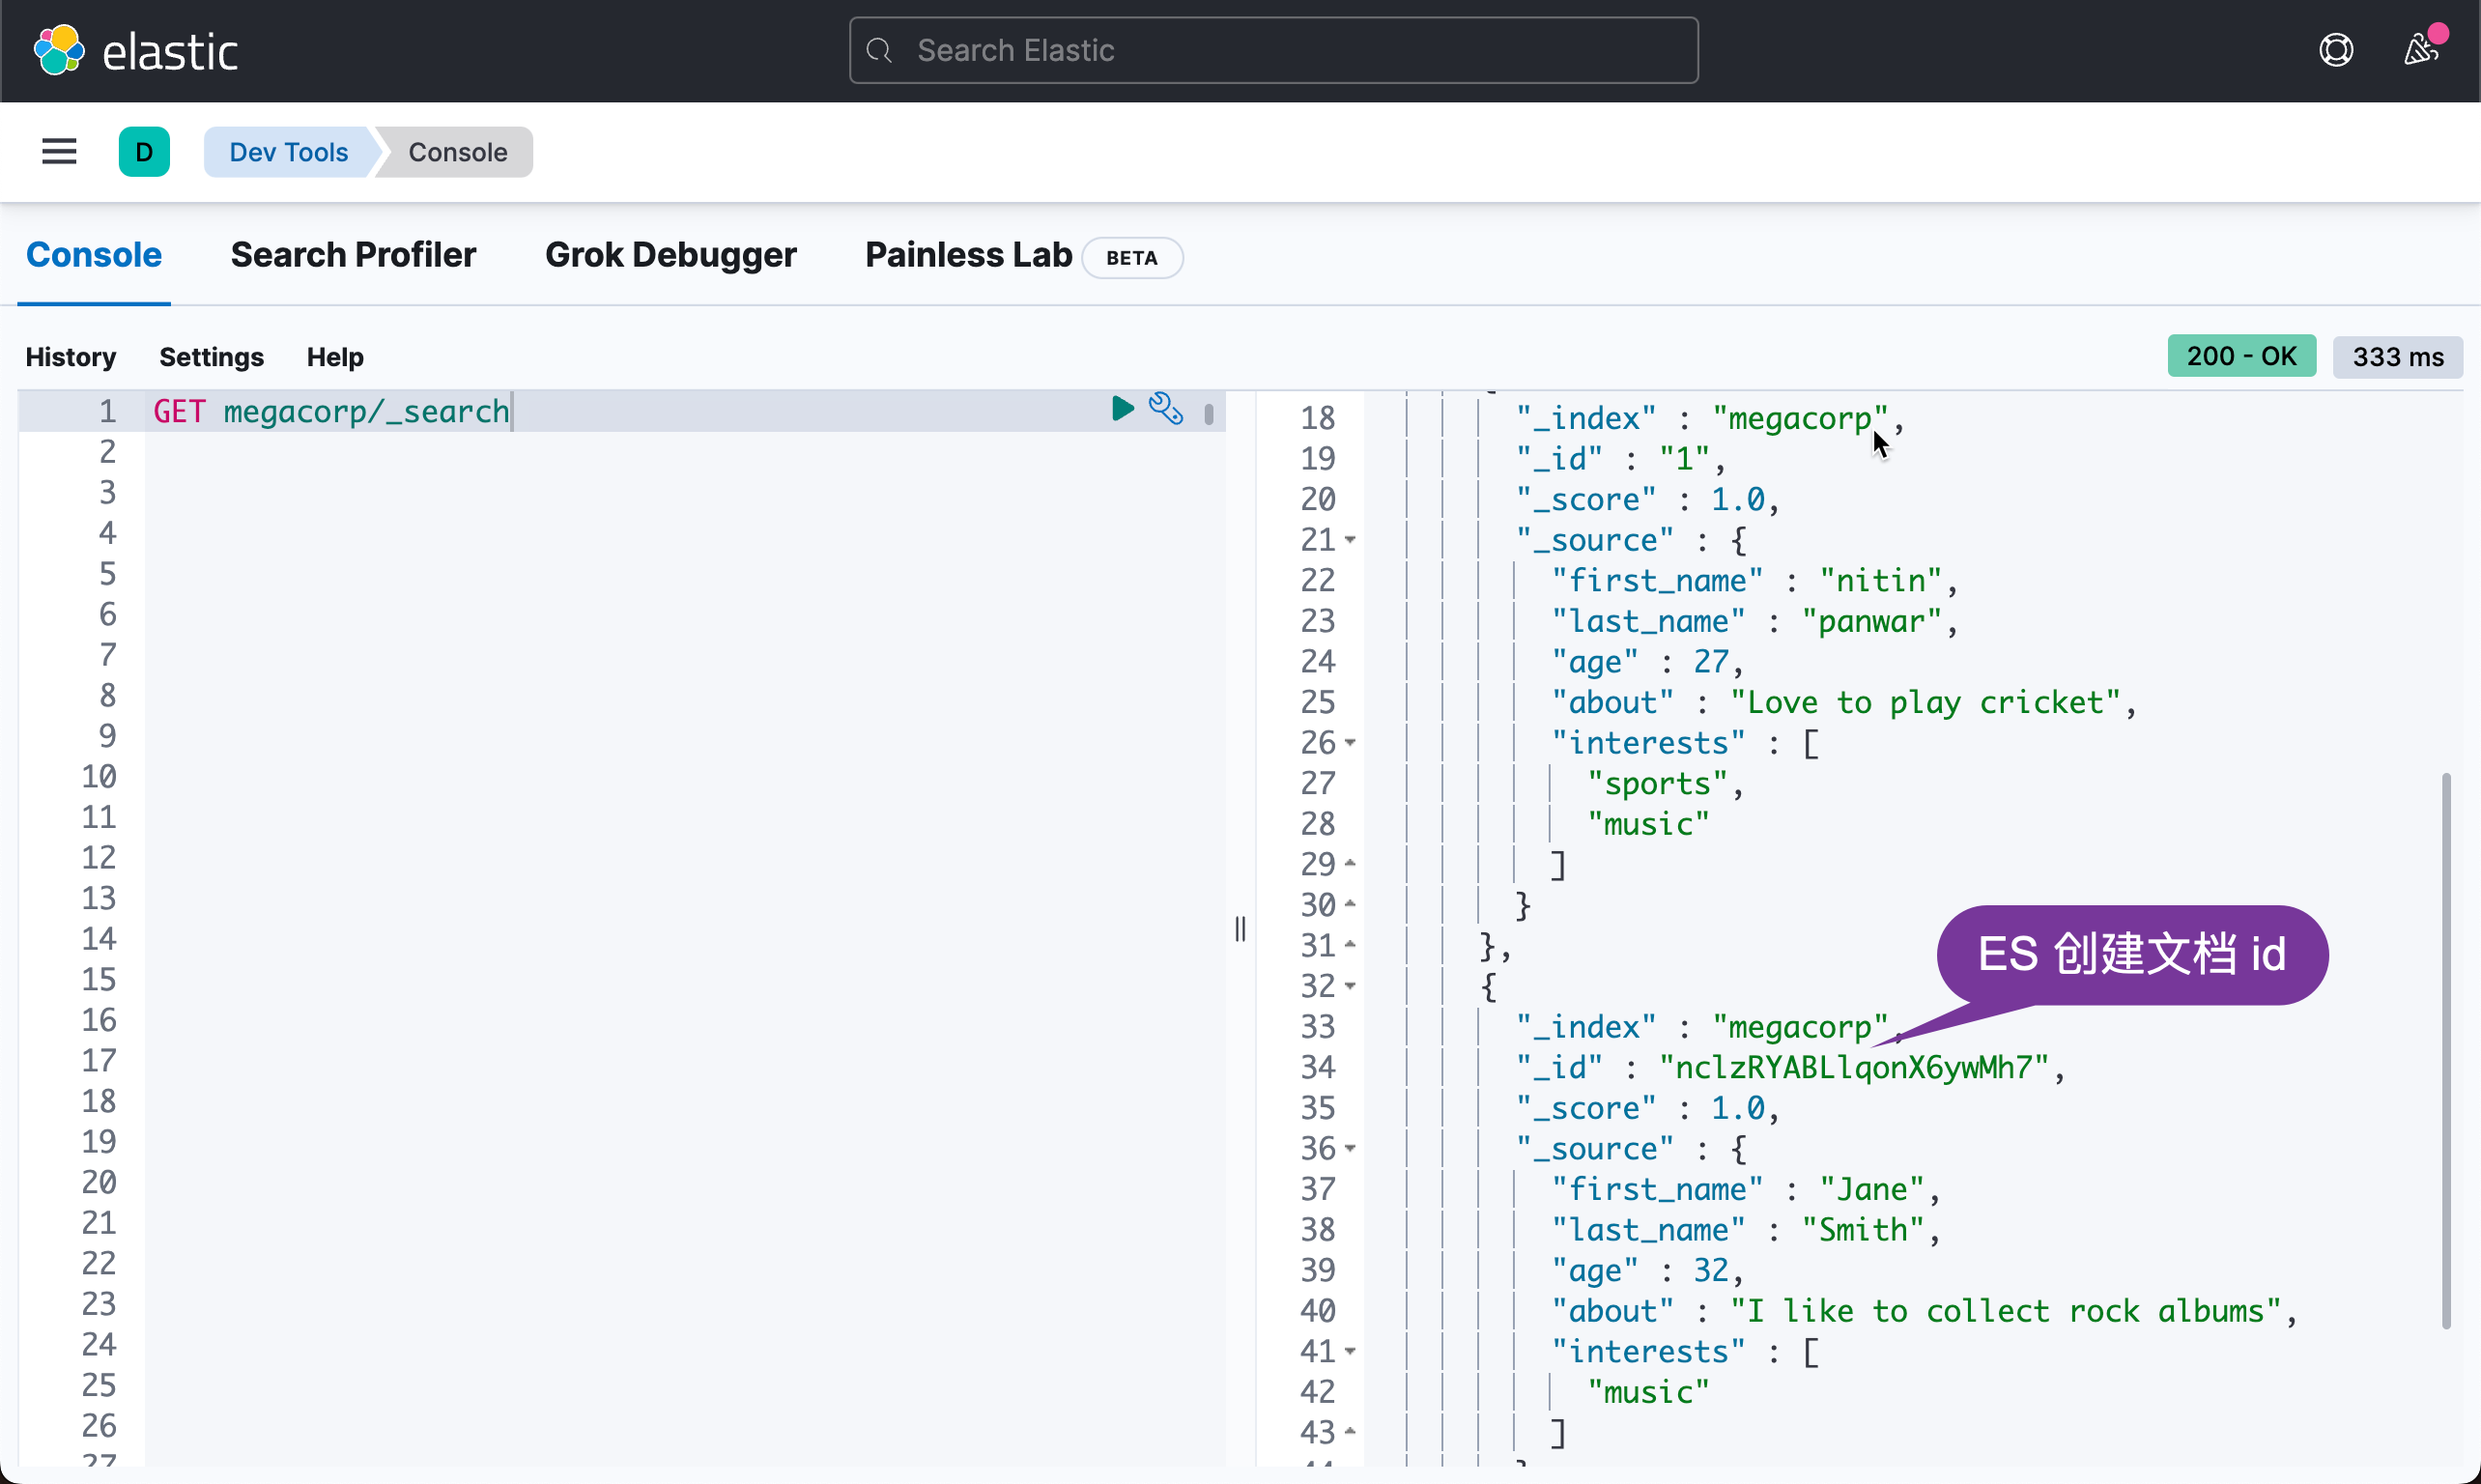Switch to the Search Profiler tab
The image size is (2481, 1484).
[353, 256]
